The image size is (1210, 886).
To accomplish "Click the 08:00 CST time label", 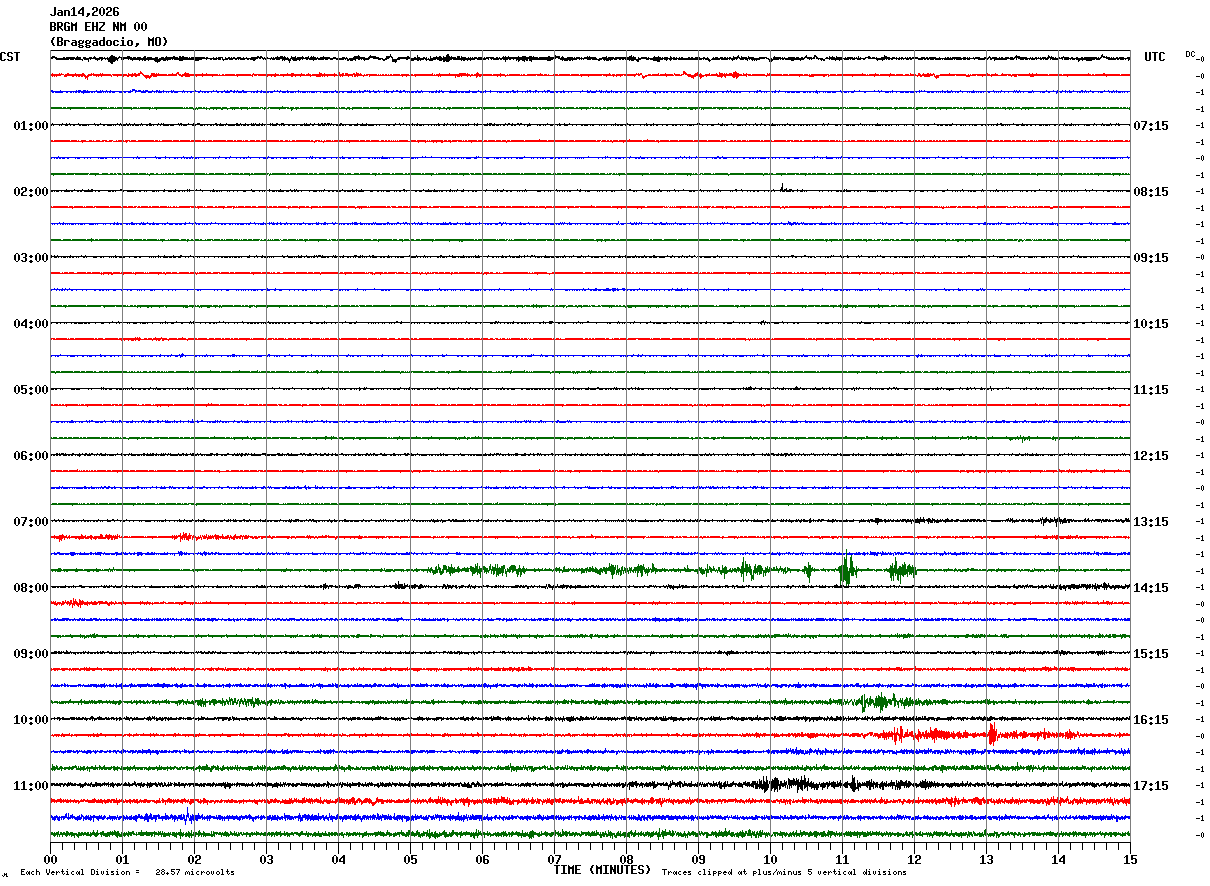I will (x=31, y=588).
